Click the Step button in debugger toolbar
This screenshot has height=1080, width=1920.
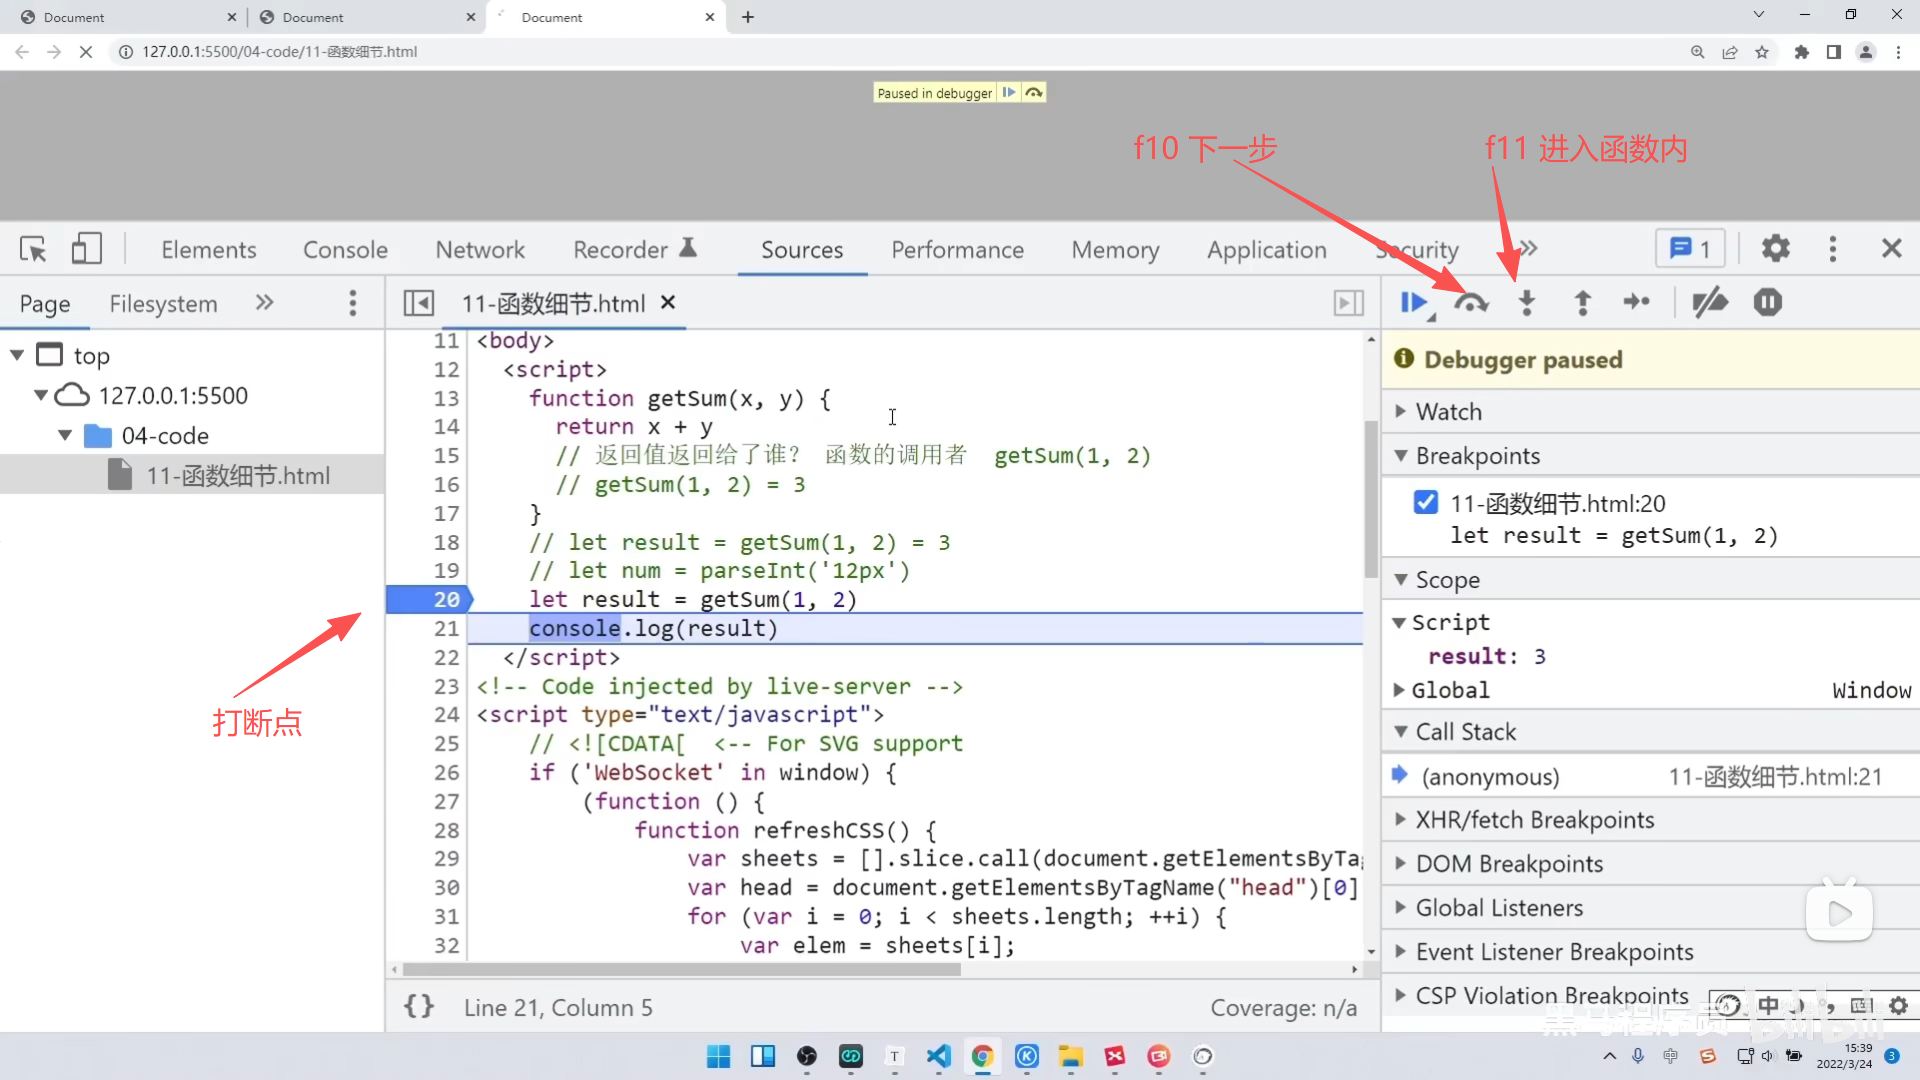click(x=1637, y=302)
